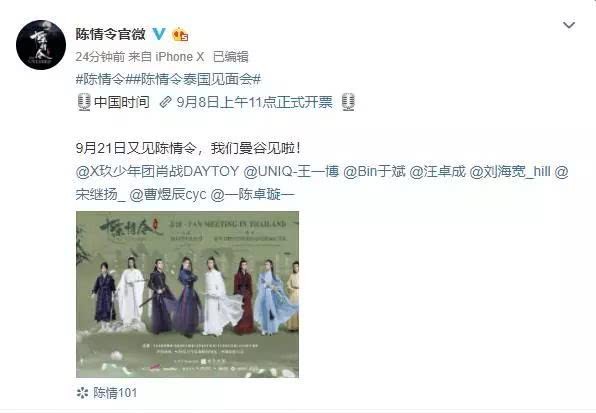Open mention @汪卓成

pos(438,172)
